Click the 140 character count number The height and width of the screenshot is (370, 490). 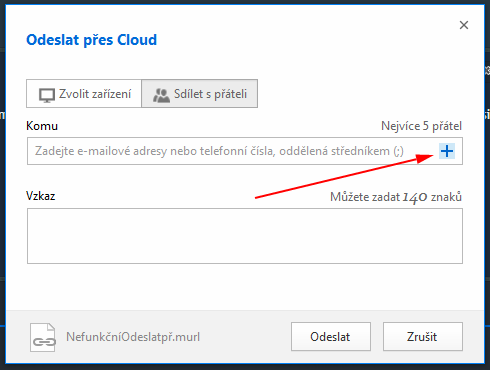point(415,197)
